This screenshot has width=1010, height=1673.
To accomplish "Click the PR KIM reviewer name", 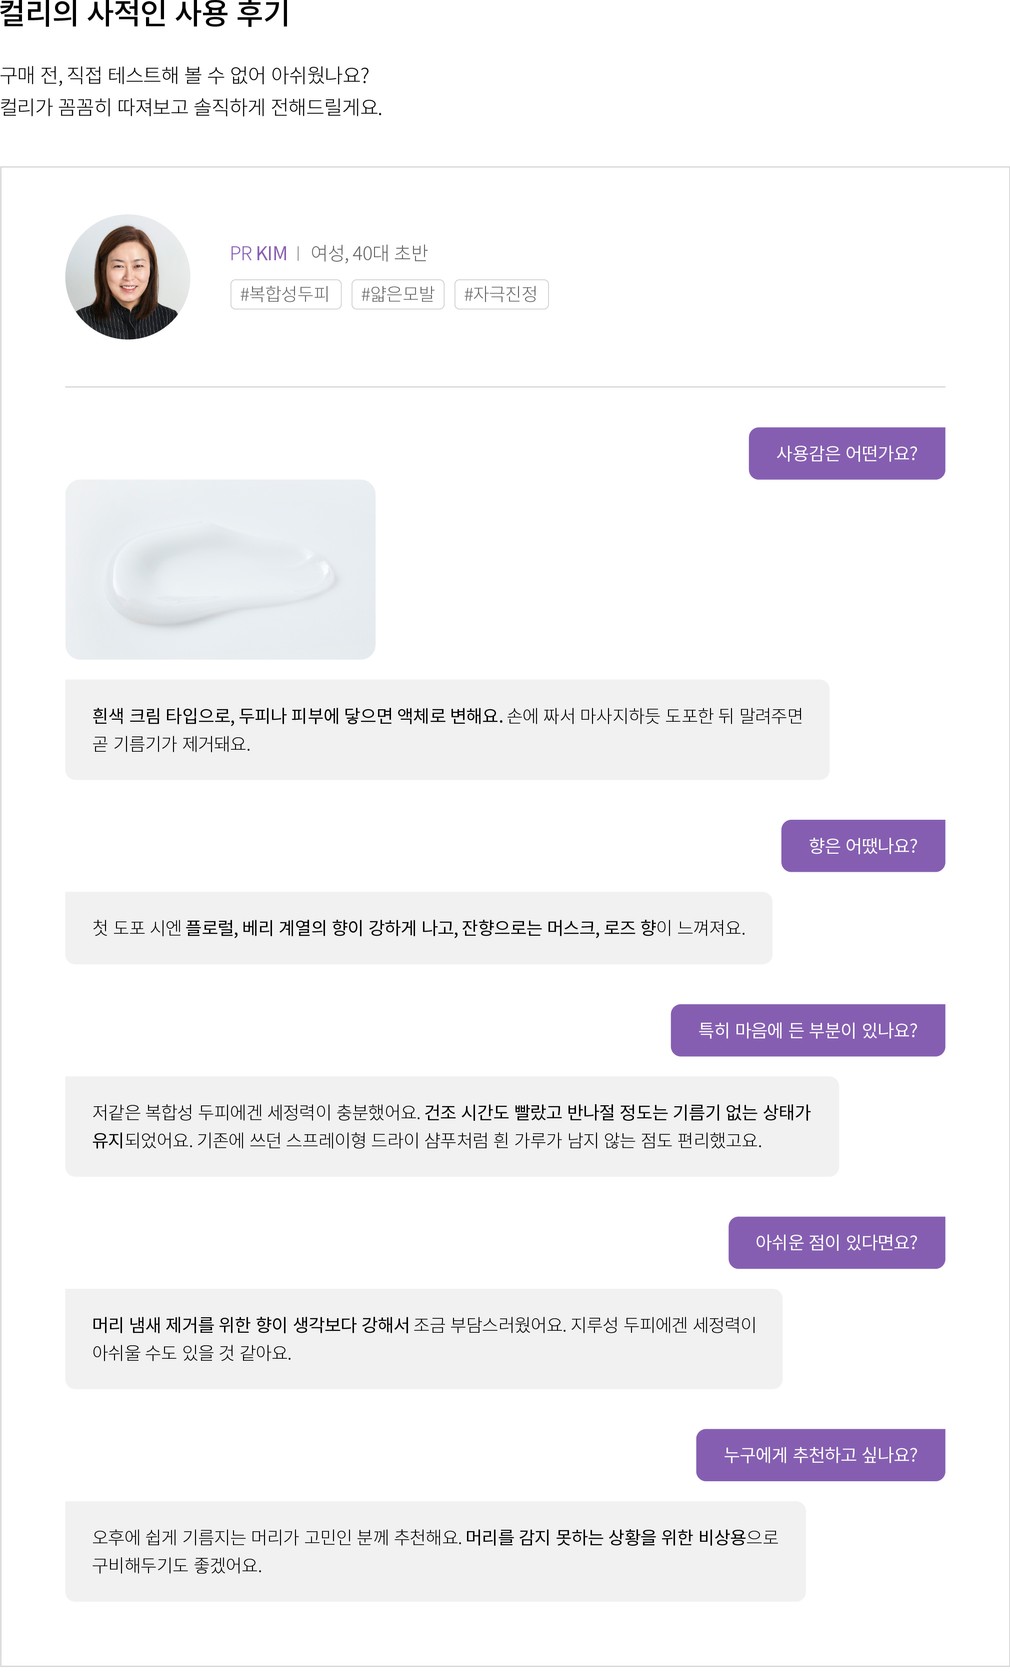I will [258, 254].
